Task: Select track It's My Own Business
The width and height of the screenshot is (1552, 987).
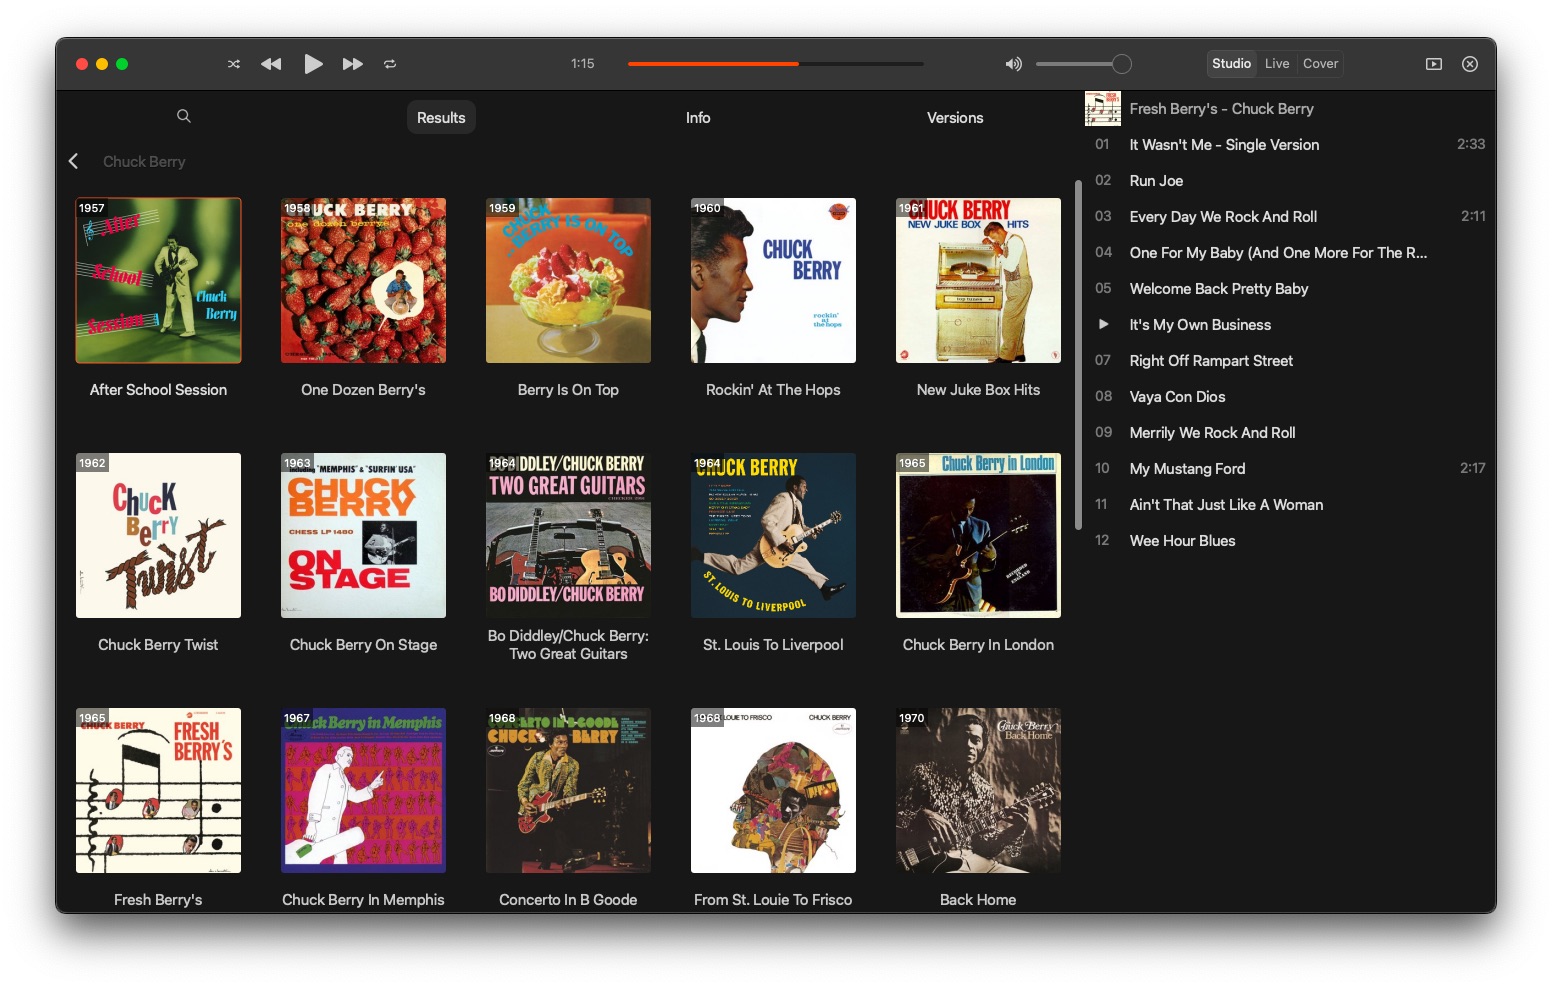Action: pyautogui.click(x=1290, y=325)
